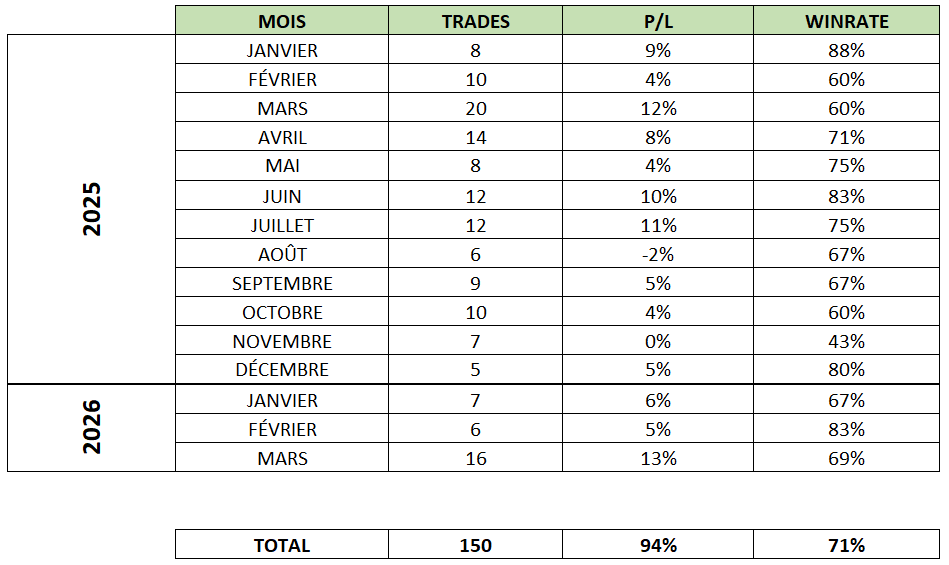Click the total trades value 150

475,545
